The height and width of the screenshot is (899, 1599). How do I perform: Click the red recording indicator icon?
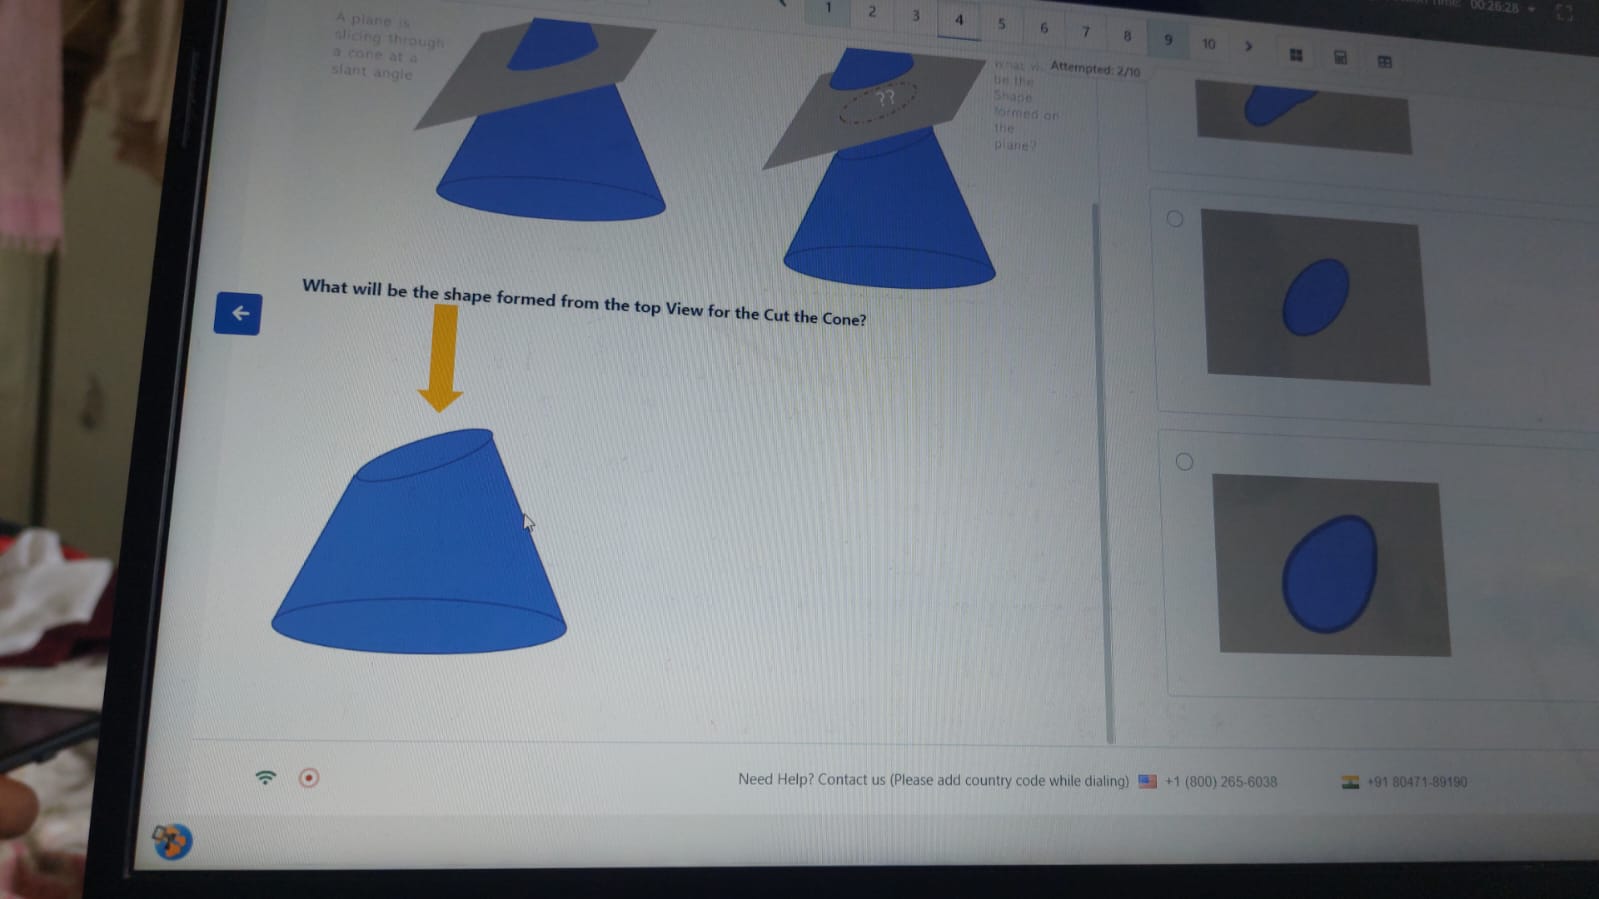[x=309, y=777]
